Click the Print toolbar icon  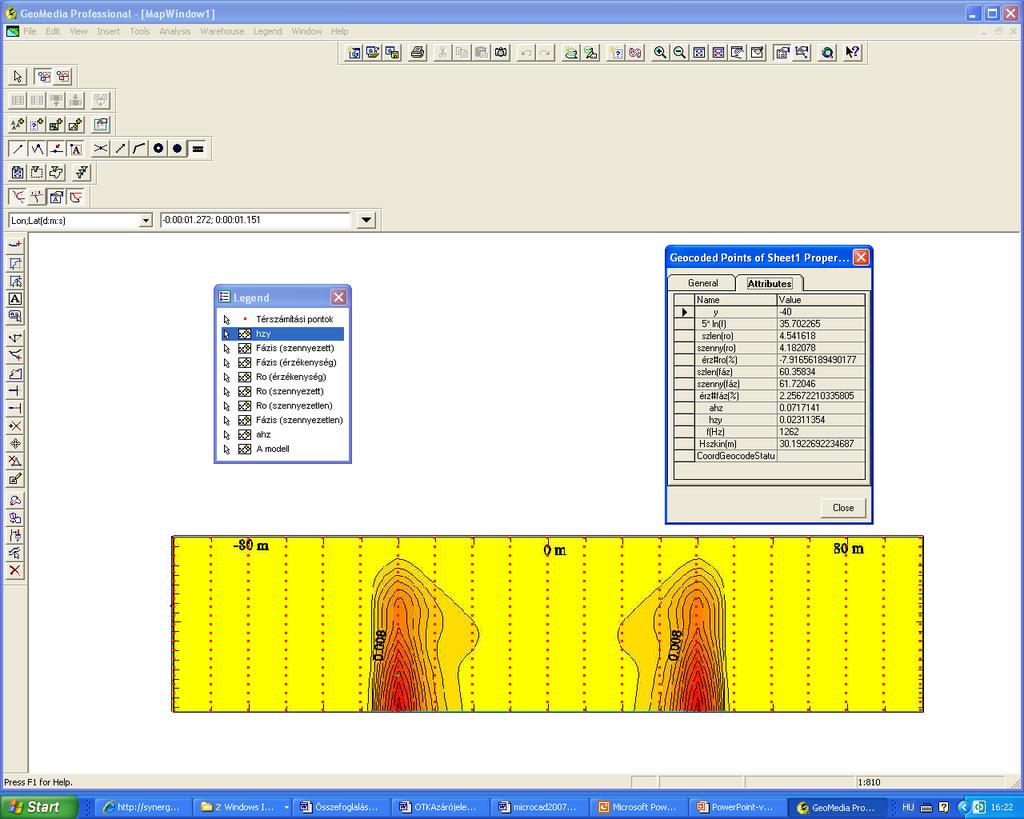[417, 53]
